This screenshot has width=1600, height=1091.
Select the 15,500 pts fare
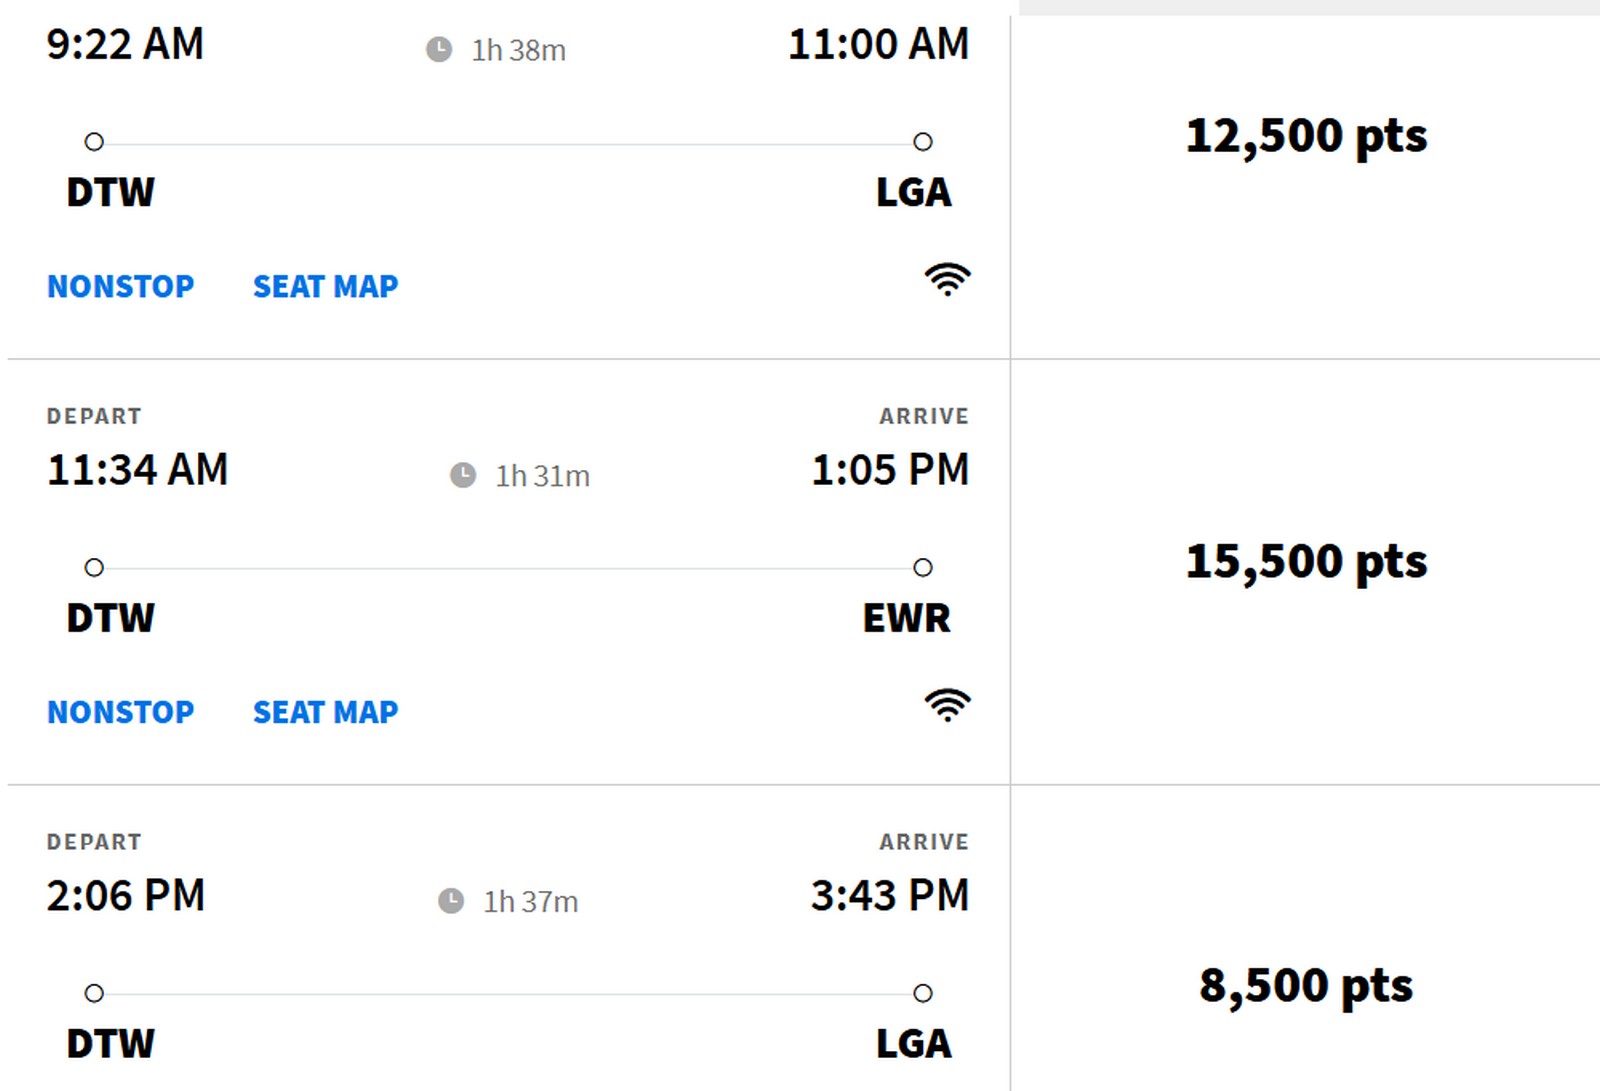pyautogui.click(x=1306, y=561)
